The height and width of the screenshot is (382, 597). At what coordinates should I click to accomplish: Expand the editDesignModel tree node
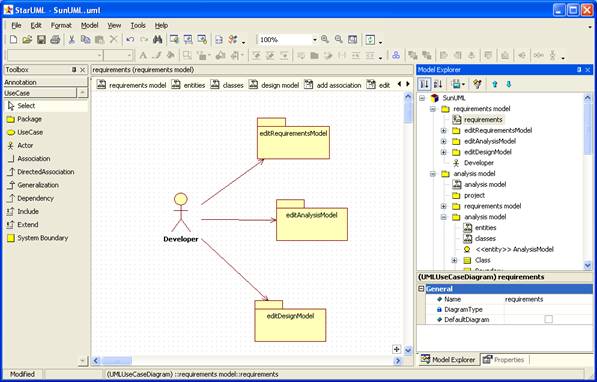pos(444,152)
